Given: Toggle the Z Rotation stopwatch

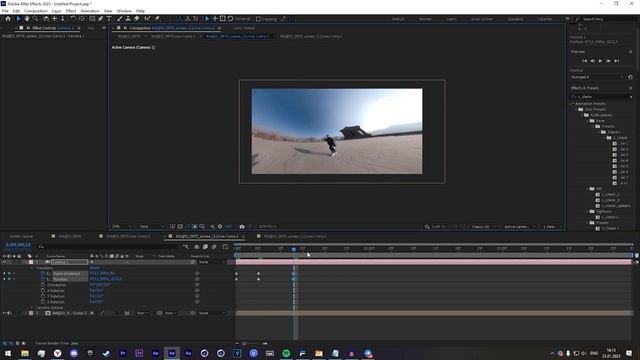Looking at the screenshot, I should [x=42, y=302].
